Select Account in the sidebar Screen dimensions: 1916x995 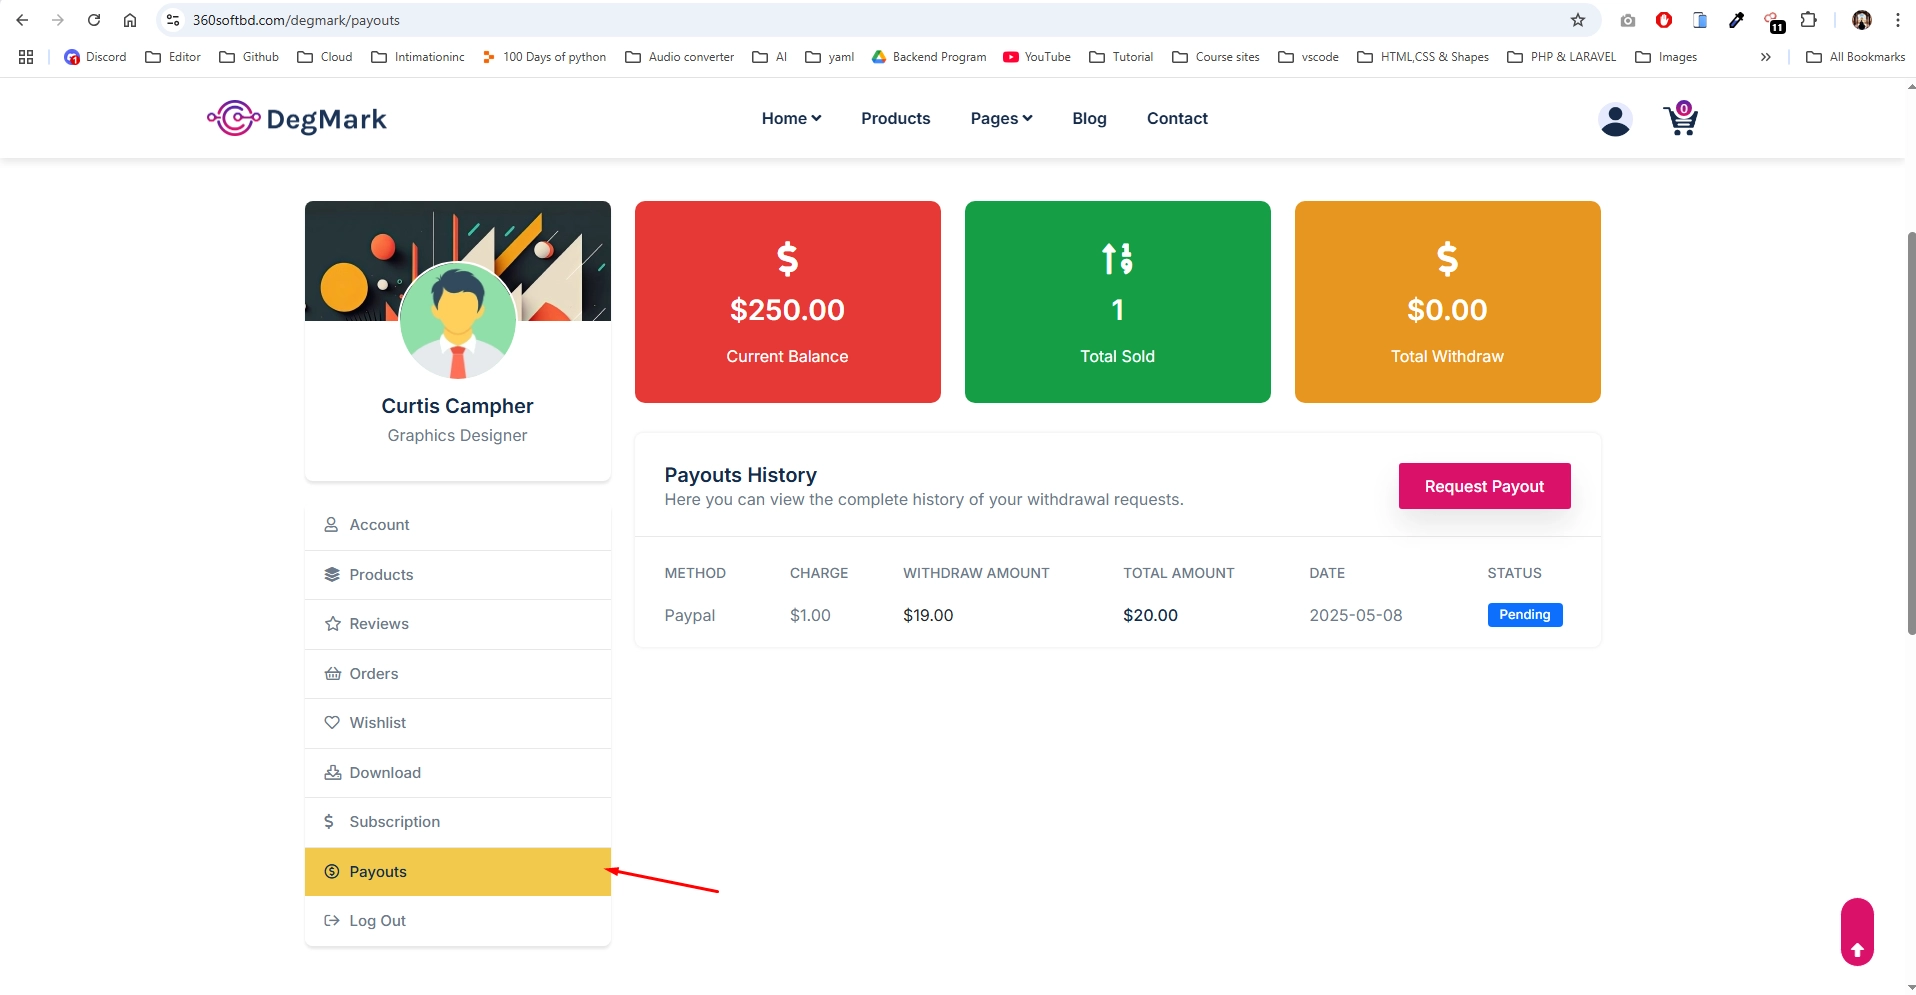coord(458,525)
